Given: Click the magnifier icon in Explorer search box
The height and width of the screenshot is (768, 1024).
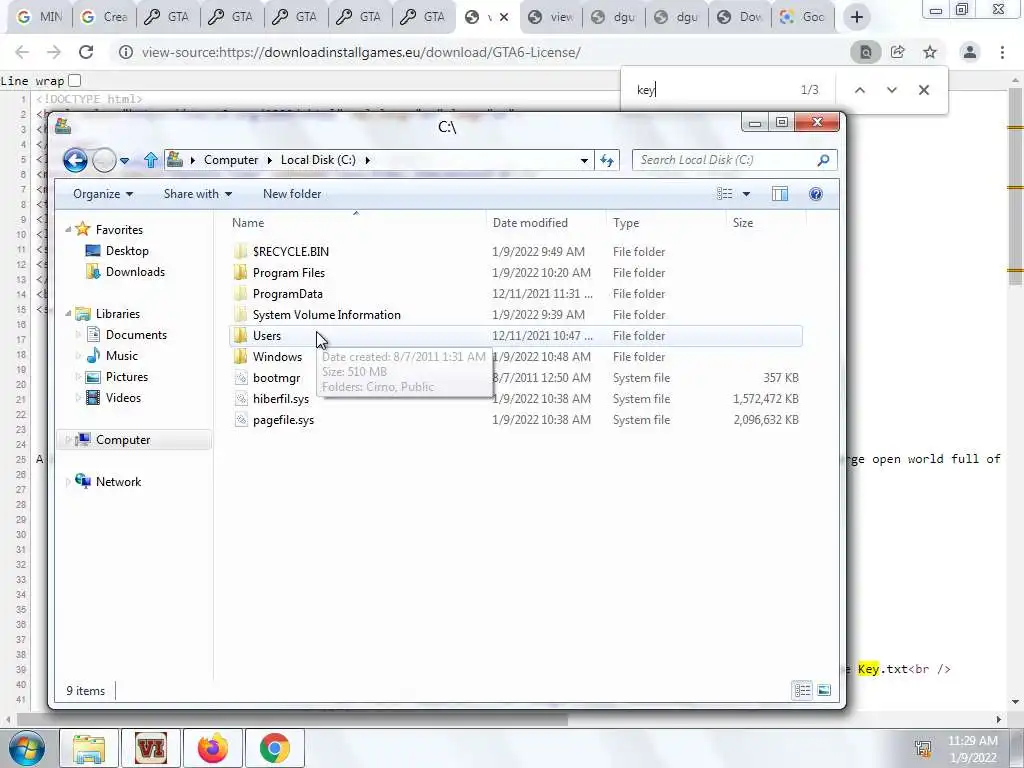Looking at the screenshot, I should (824, 160).
